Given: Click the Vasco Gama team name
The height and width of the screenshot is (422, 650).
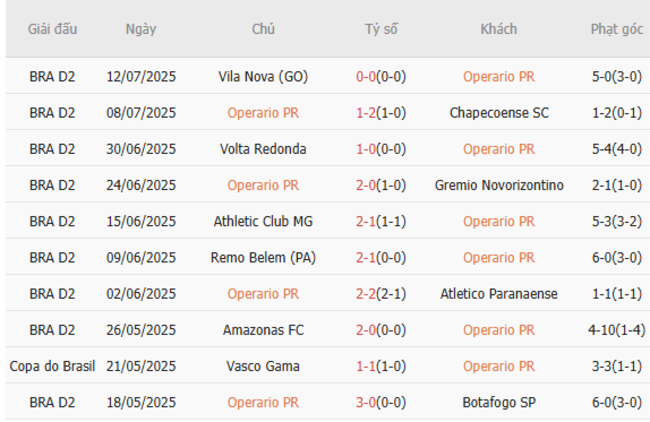Looking at the screenshot, I should (263, 366).
